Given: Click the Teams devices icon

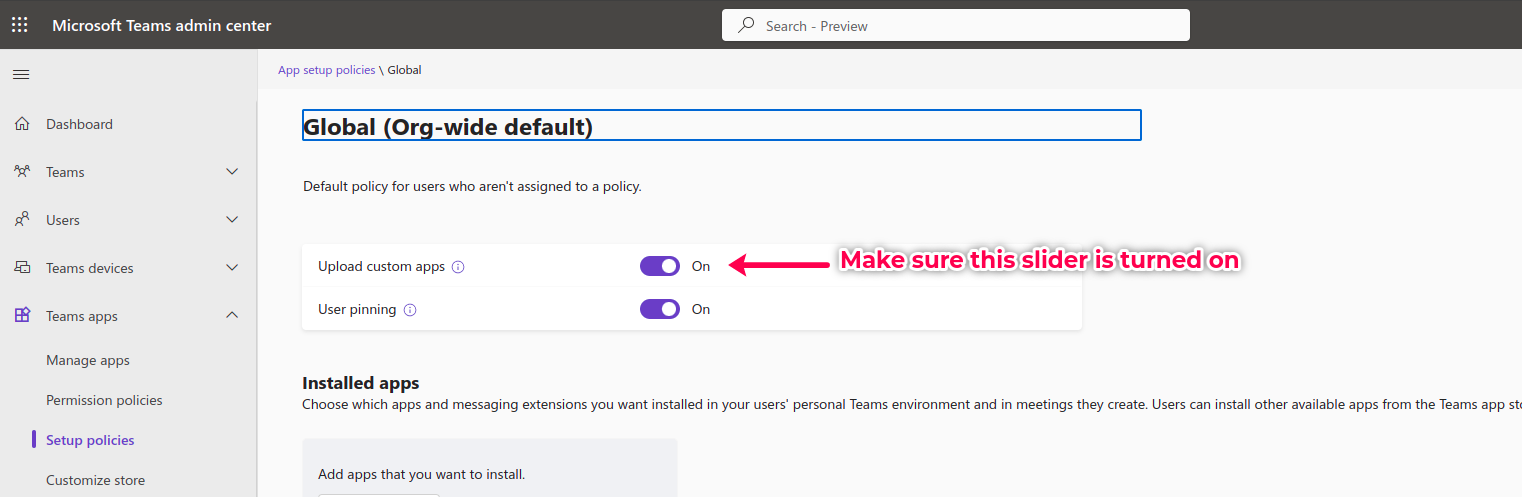Looking at the screenshot, I should point(22,268).
